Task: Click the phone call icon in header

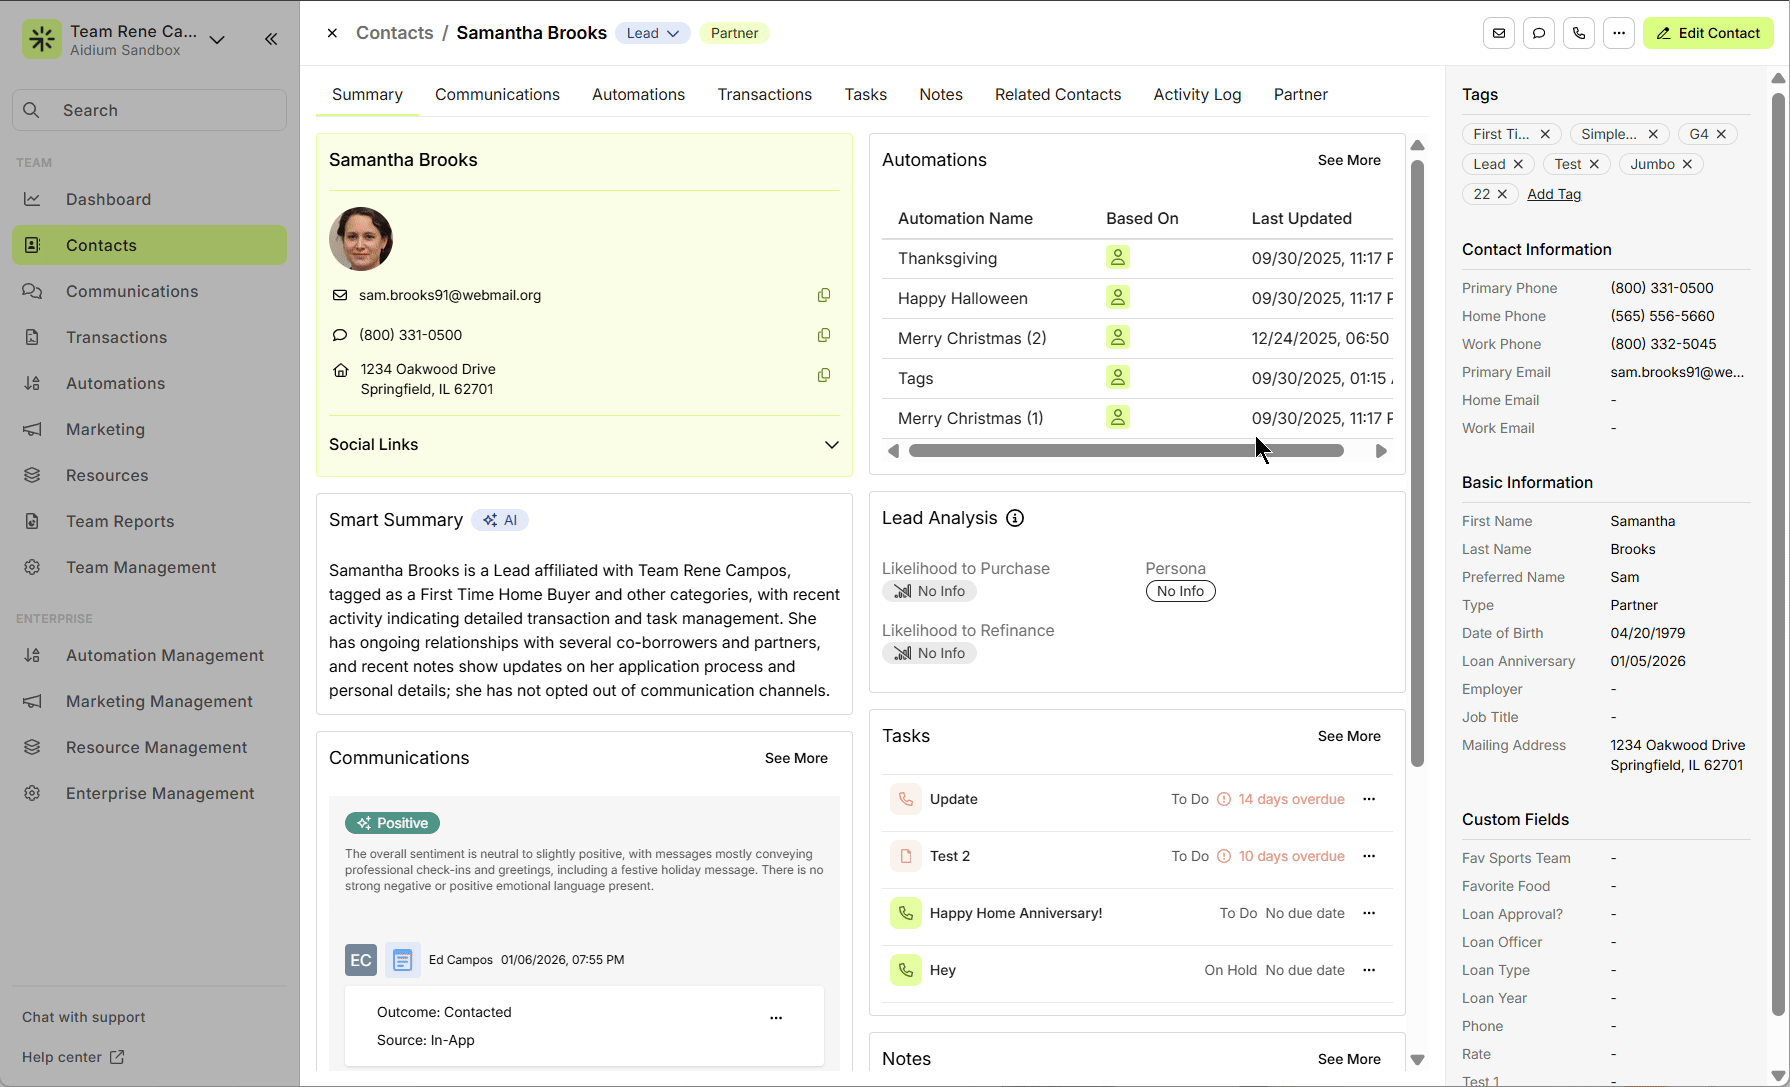Action: pyautogui.click(x=1579, y=33)
